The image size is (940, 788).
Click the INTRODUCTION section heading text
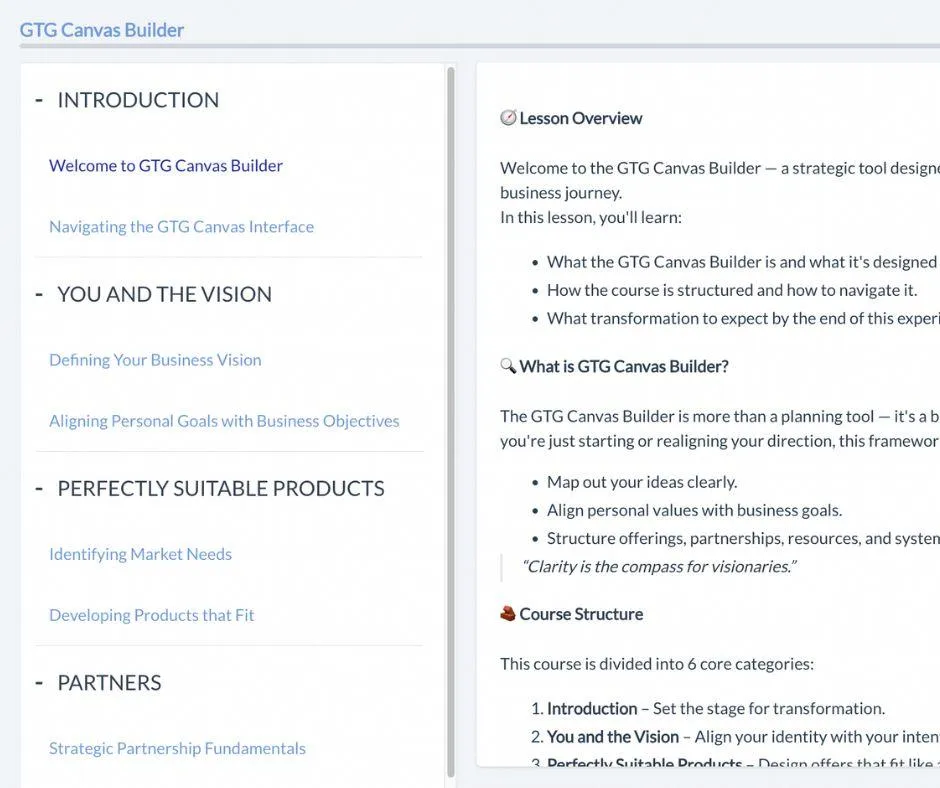tap(138, 100)
